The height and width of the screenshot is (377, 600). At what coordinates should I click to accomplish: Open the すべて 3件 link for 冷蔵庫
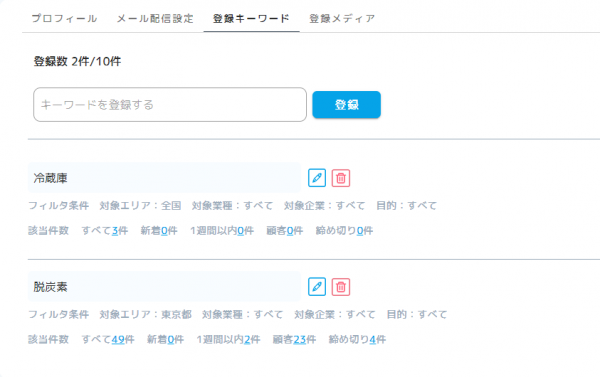pyautogui.click(x=115, y=231)
